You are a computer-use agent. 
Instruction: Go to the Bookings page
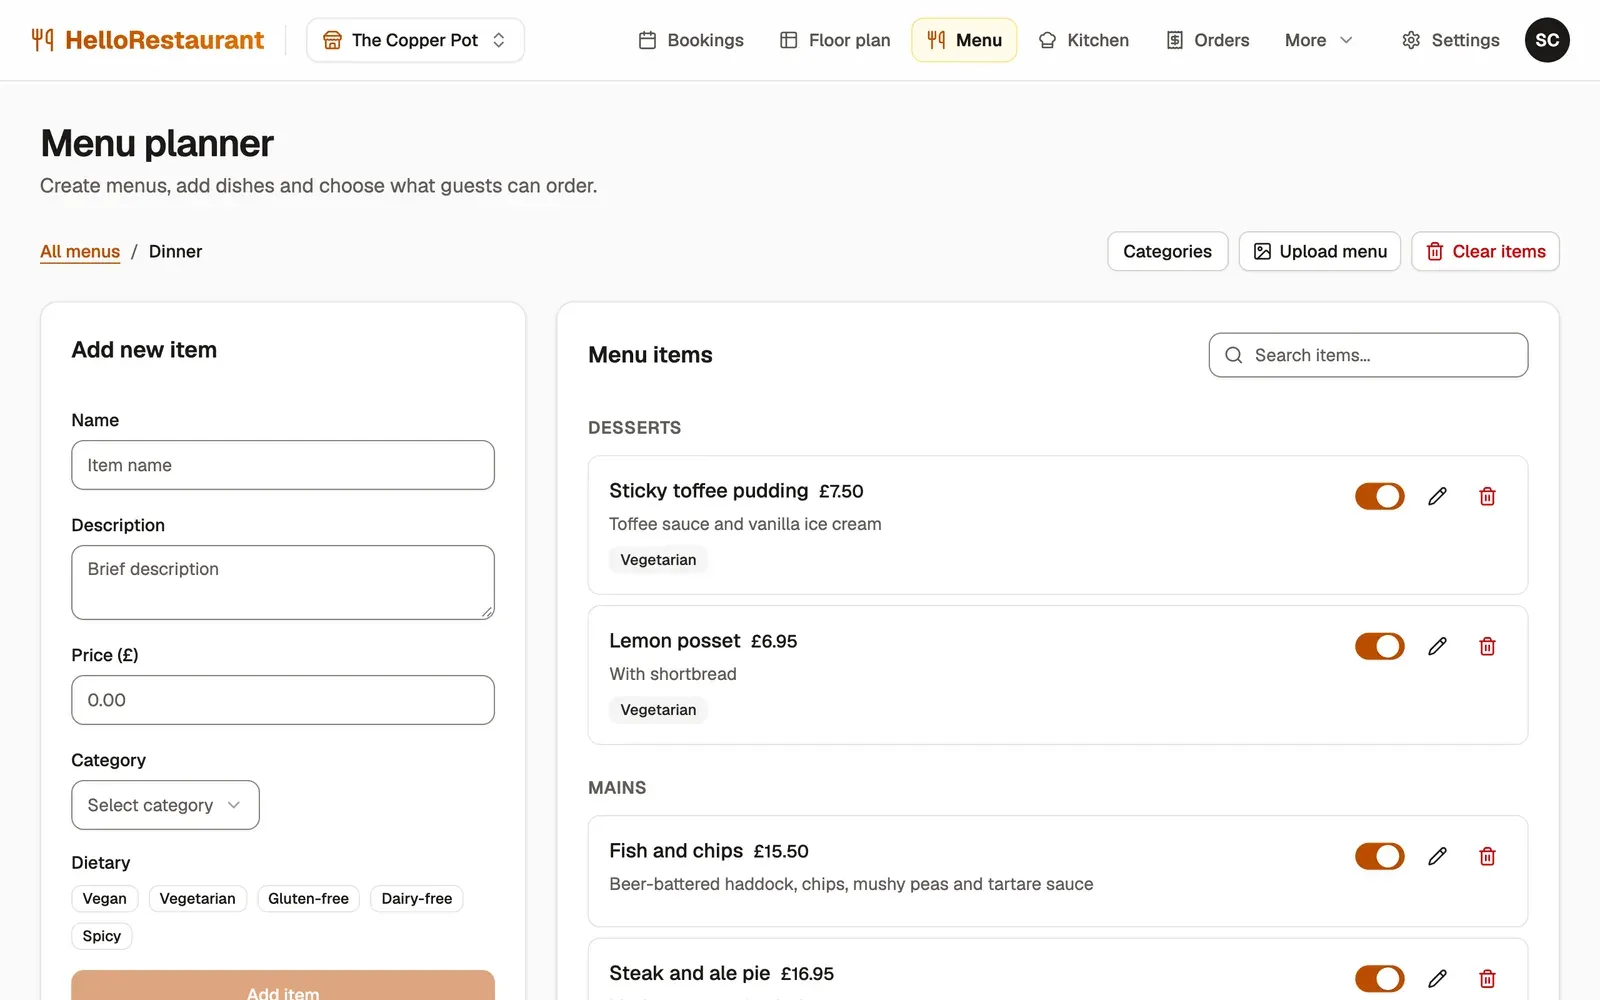(691, 40)
